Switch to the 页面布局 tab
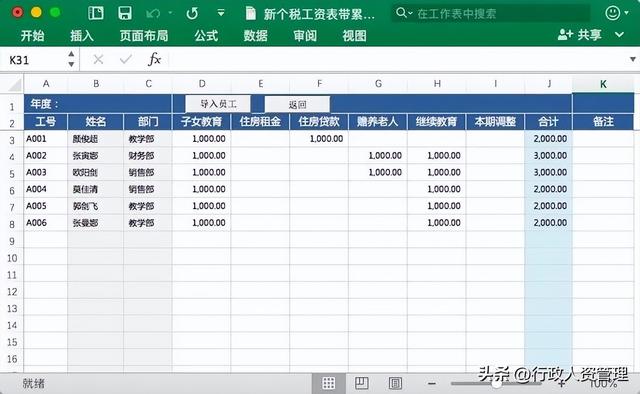 [x=144, y=36]
